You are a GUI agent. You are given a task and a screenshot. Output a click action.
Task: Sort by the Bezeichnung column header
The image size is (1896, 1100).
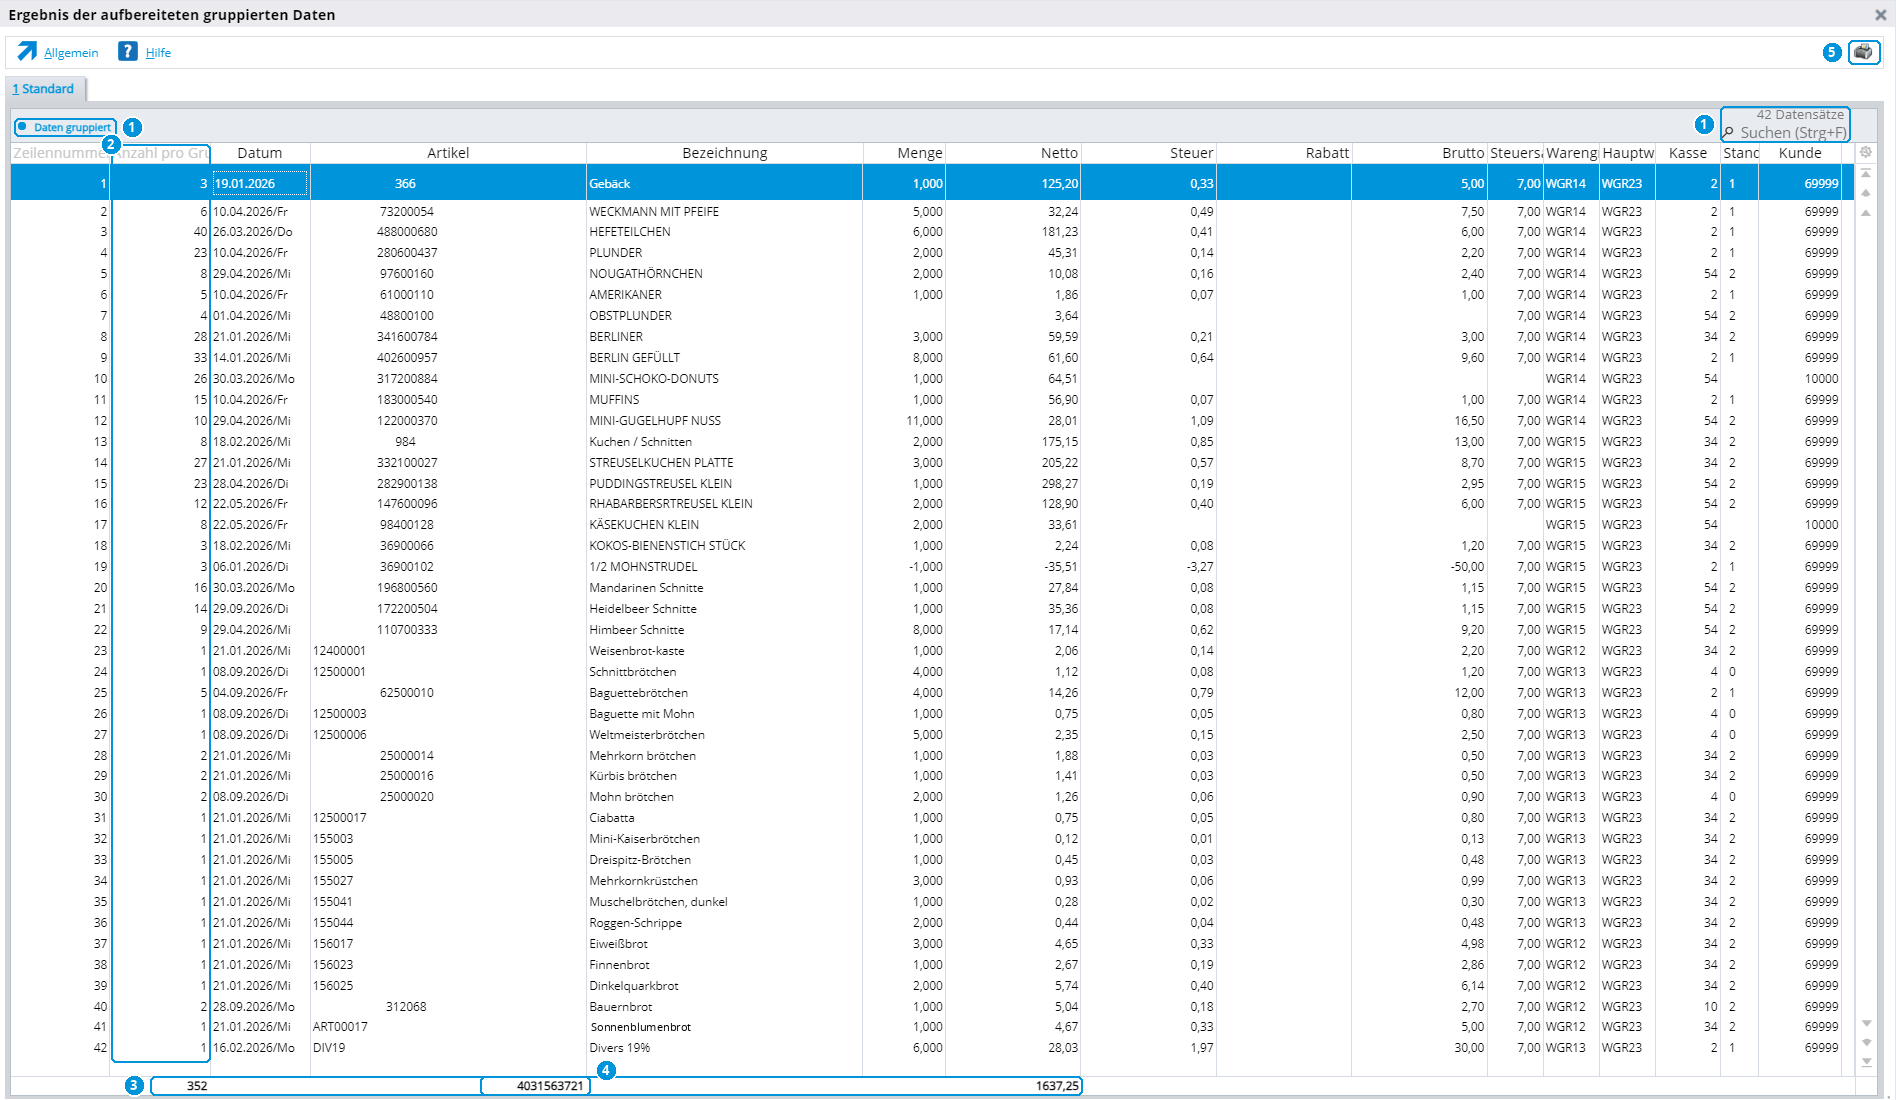(724, 153)
